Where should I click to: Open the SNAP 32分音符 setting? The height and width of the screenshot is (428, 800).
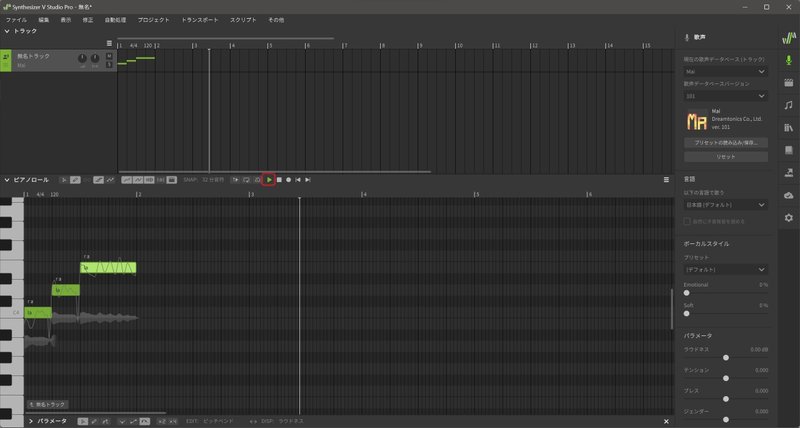204,180
